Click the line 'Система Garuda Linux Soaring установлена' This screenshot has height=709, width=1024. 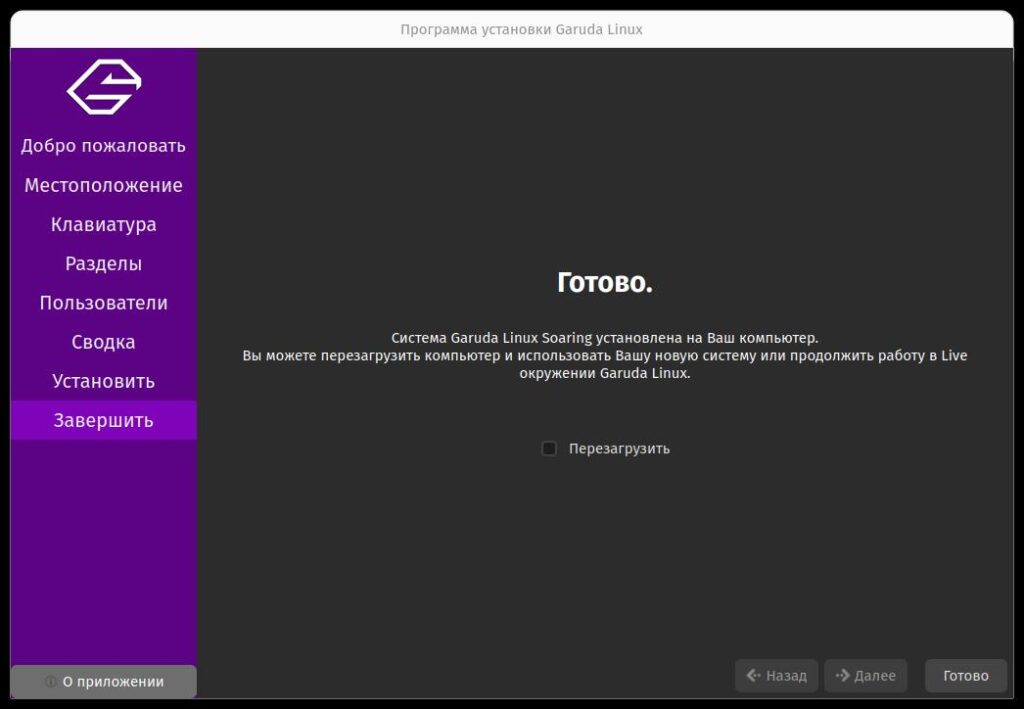(605, 338)
